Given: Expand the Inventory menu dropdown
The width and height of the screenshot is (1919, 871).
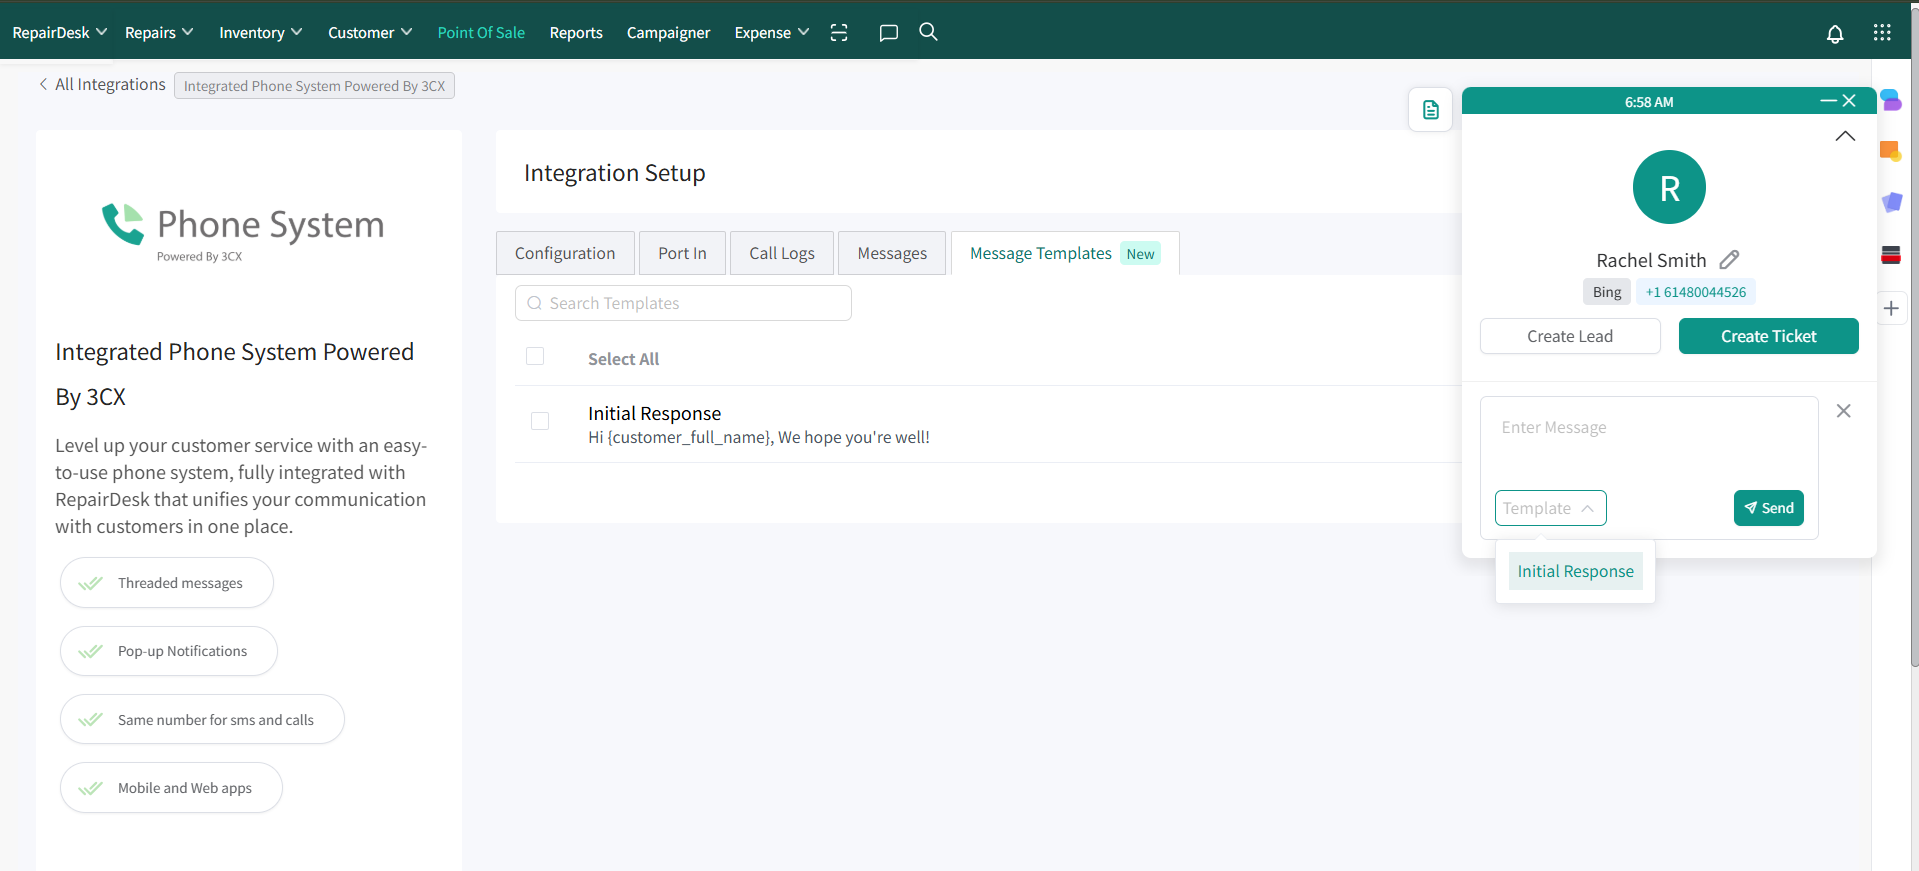Looking at the screenshot, I should pos(260,33).
